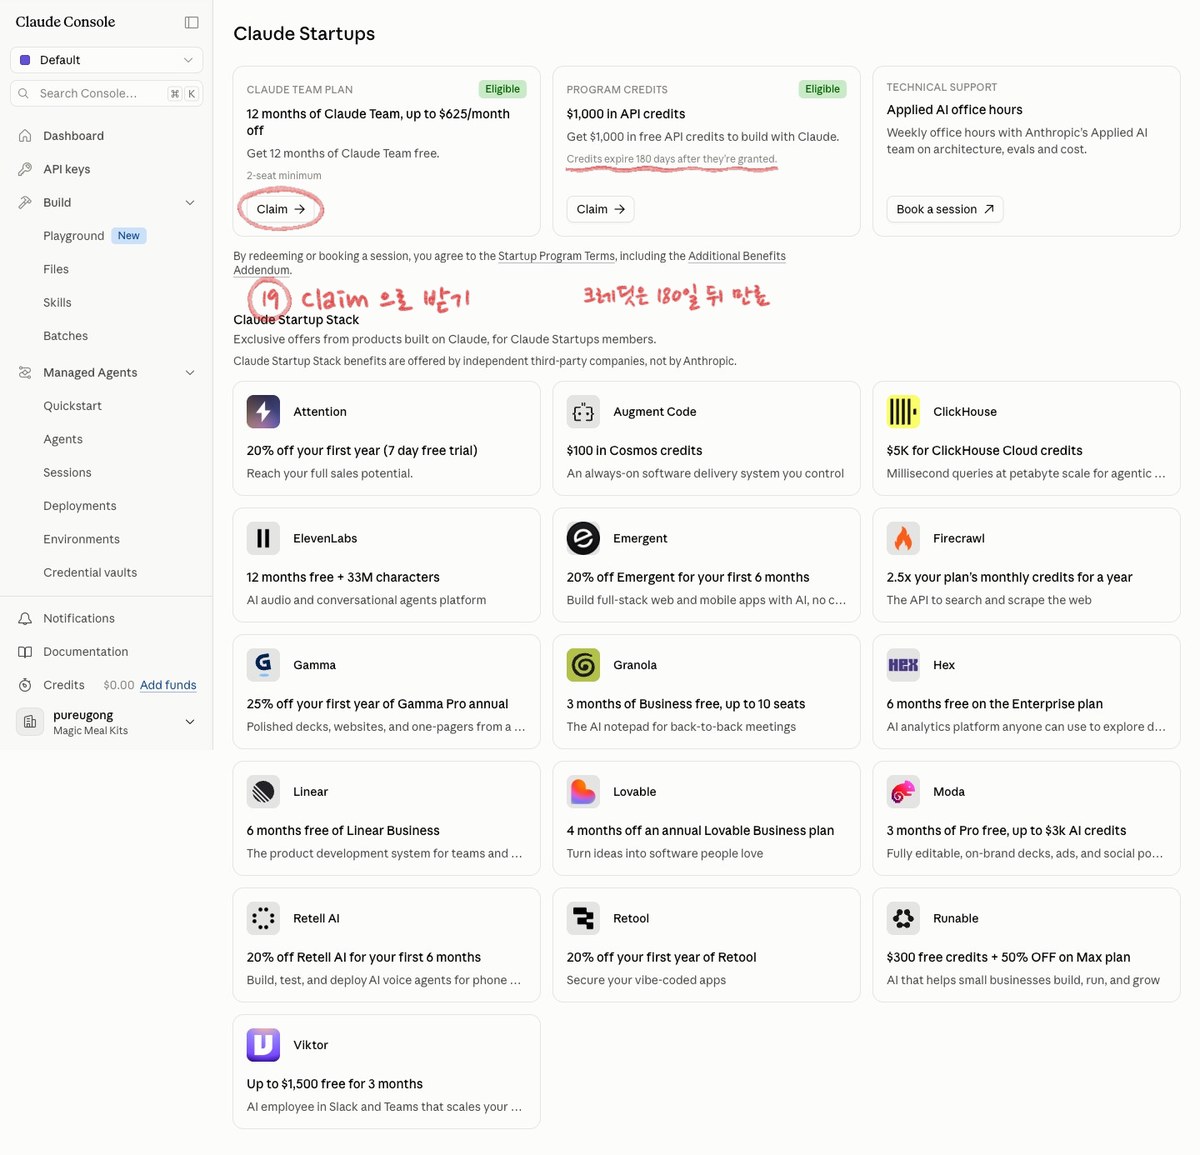1200x1155 pixels.
Task: Click the Emergent logo icon
Action: pyautogui.click(x=583, y=538)
